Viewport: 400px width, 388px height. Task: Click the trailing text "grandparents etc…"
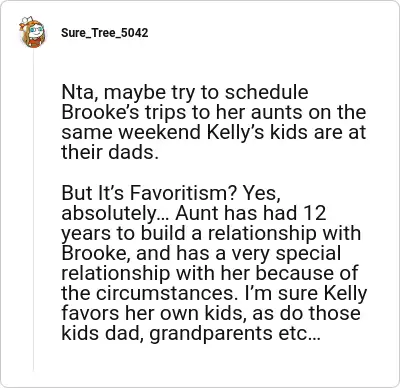[234, 334]
